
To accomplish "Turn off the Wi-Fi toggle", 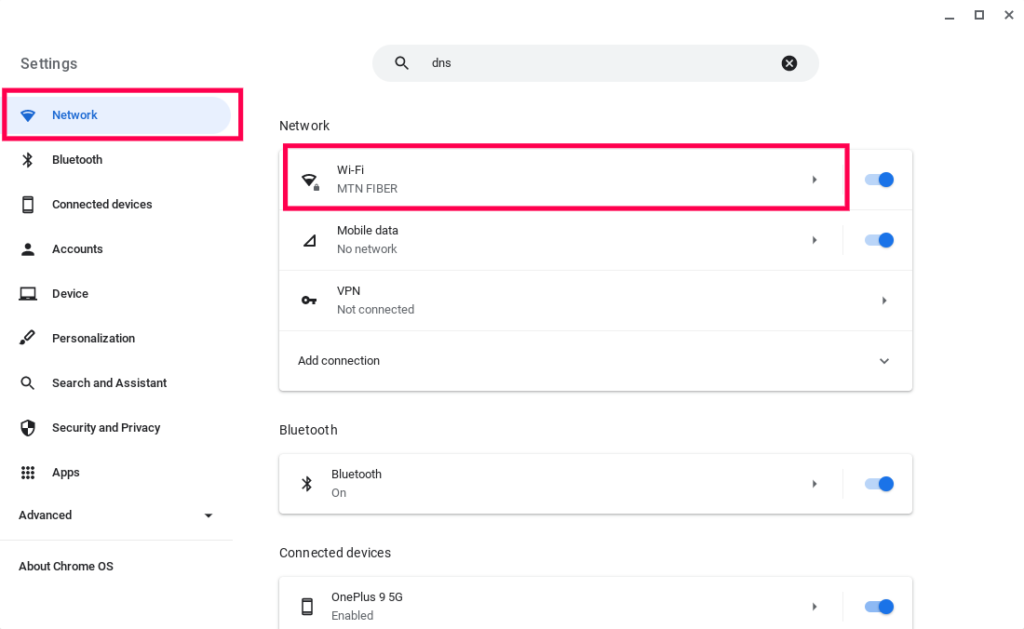I will point(879,180).
